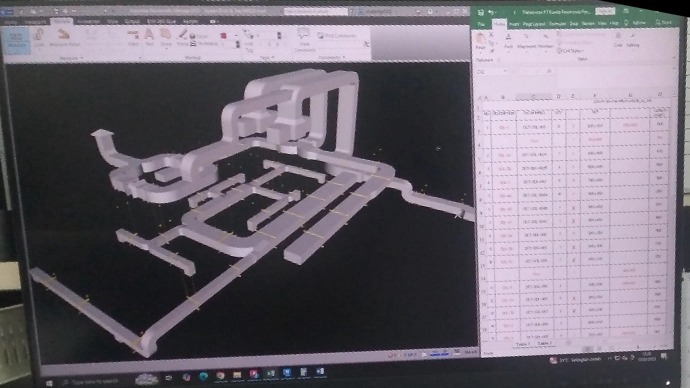Viewport: 690px width, 388px height.
Task: Expand the Comments panel dropdown arrow
Action: (x=343, y=58)
